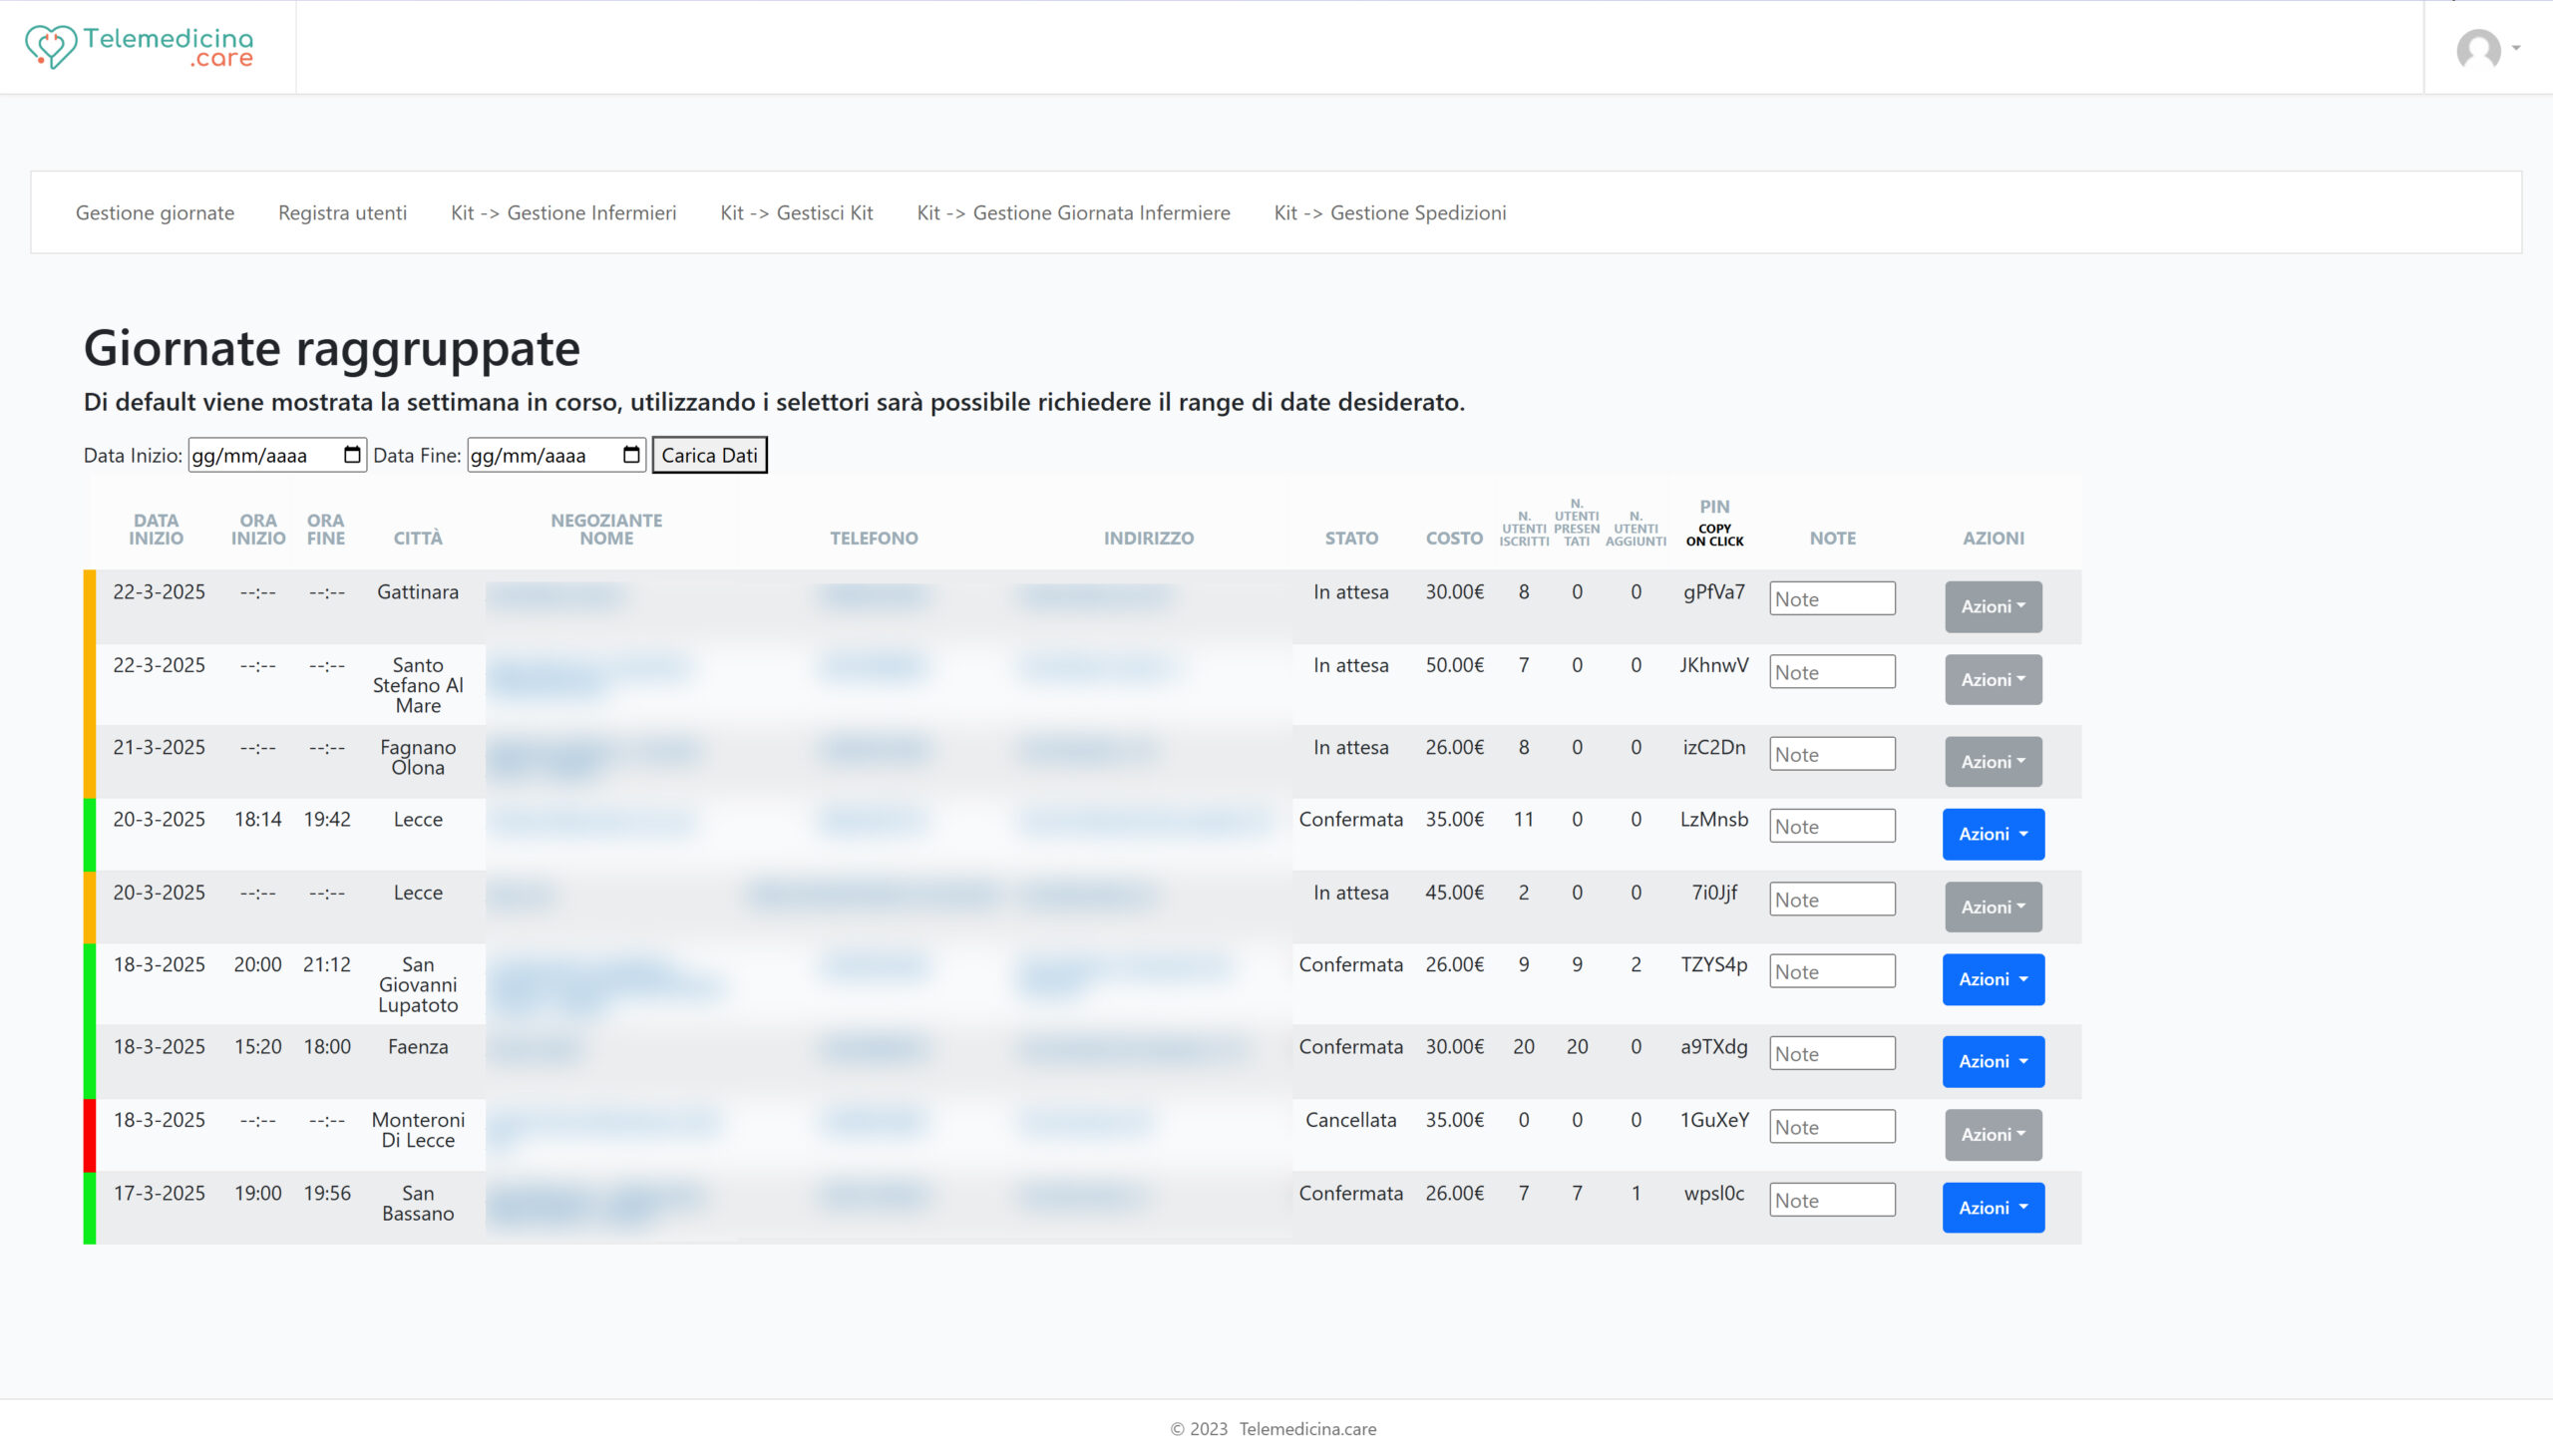Open Azioni dropdown for Monteroni Di Lecce
The image size is (2553, 1456).
[x=1993, y=1134]
